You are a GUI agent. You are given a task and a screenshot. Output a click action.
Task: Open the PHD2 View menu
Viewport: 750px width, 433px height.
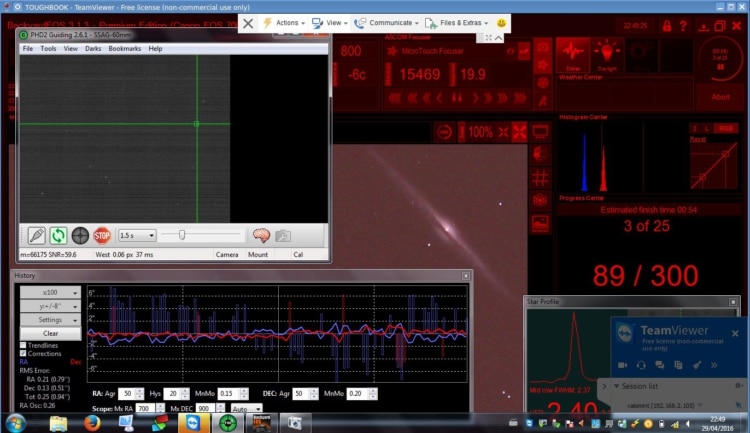coord(70,48)
